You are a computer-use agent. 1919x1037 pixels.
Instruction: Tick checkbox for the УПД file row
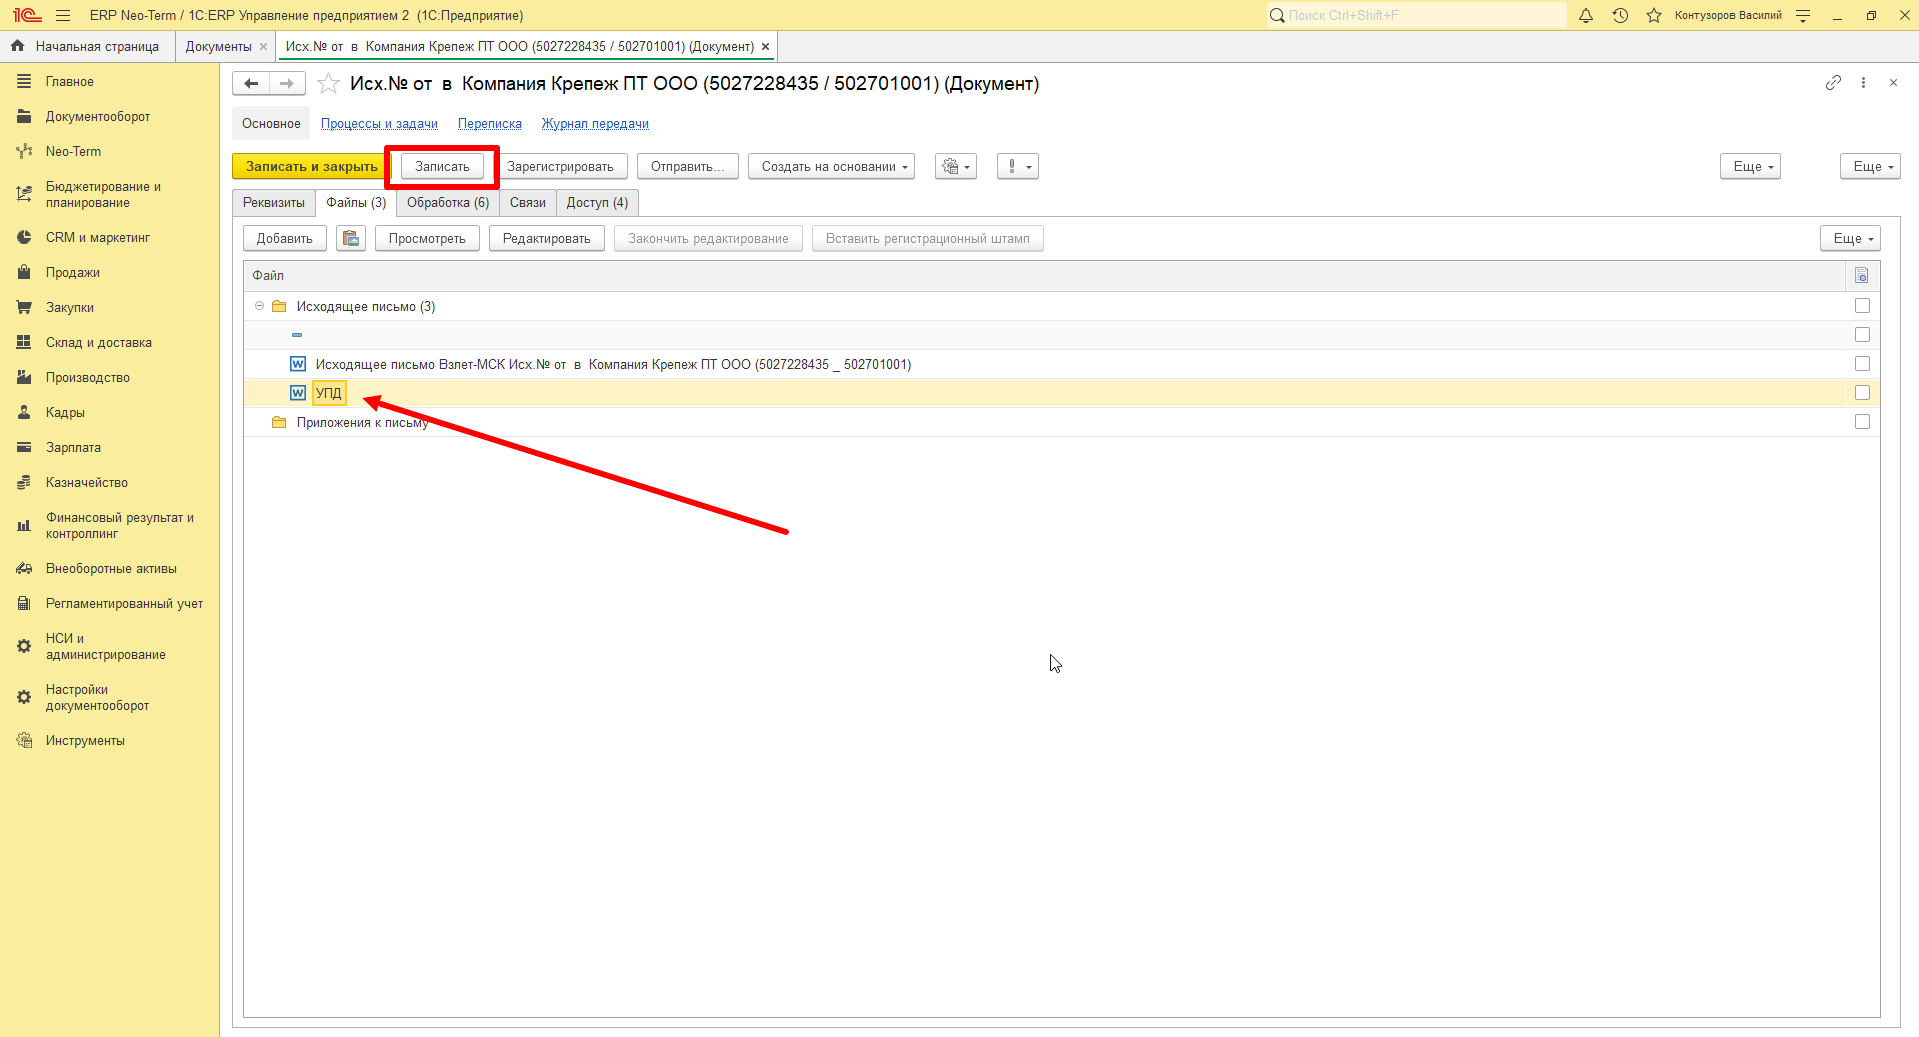tap(1862, 393)
